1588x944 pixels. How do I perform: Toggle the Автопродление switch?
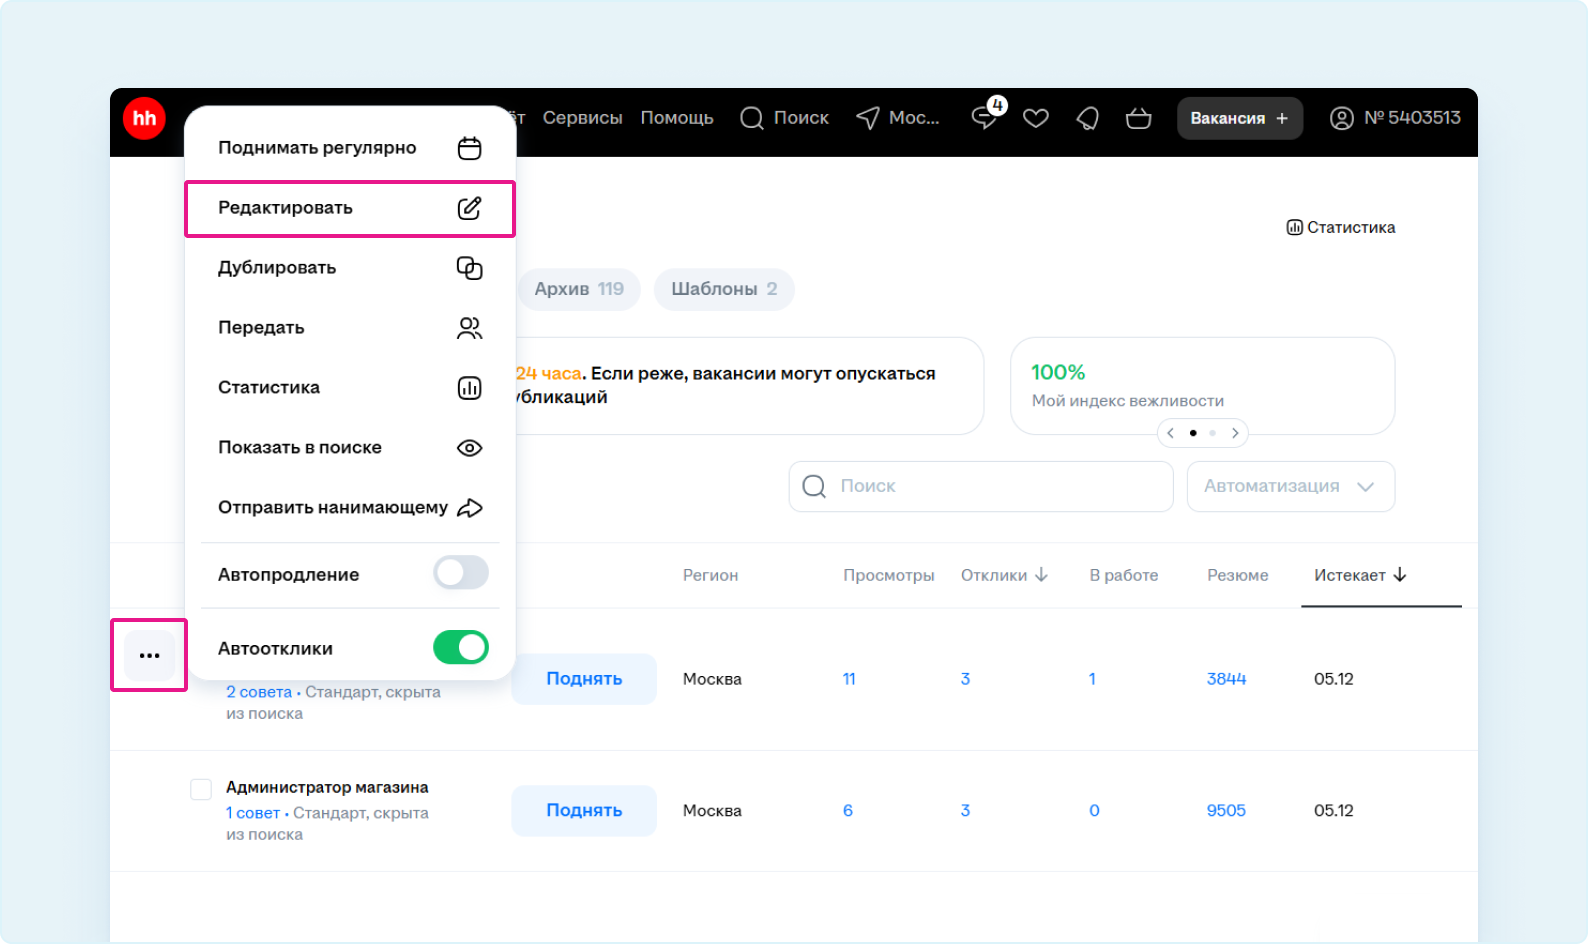click(460, 573)
